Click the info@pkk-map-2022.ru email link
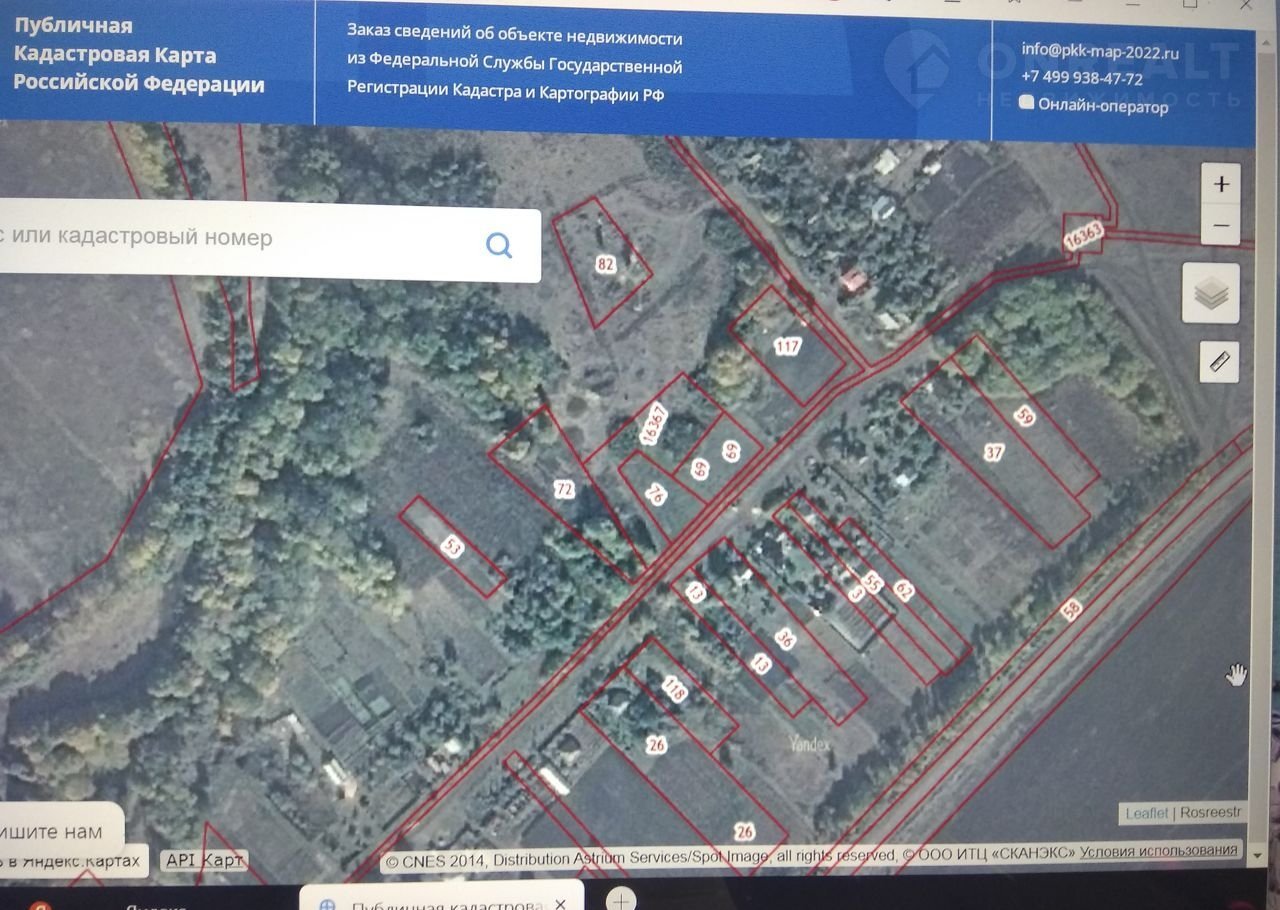The width and height of the screenshot is (1280, 910). 1100,51
